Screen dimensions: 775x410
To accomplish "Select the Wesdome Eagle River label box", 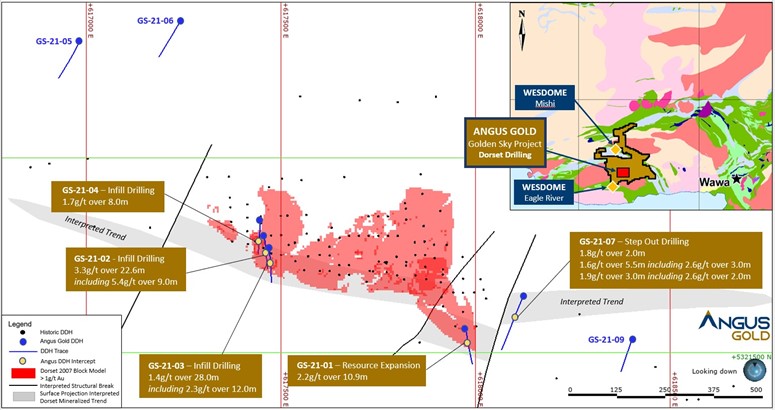I will click(545, 193).
